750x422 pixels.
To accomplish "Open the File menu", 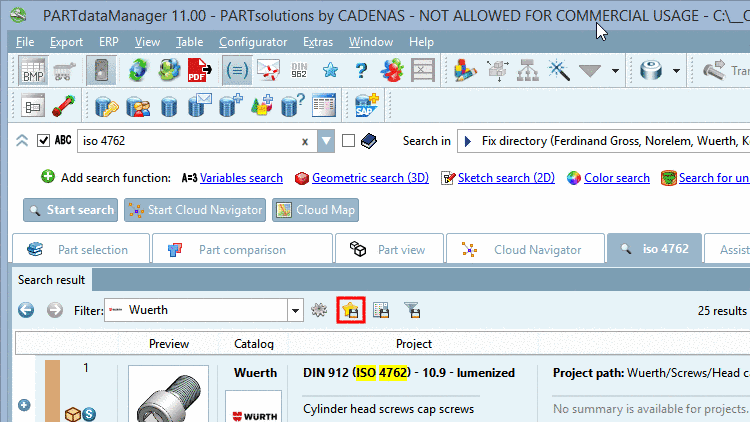I will click(x=25, y=42).
